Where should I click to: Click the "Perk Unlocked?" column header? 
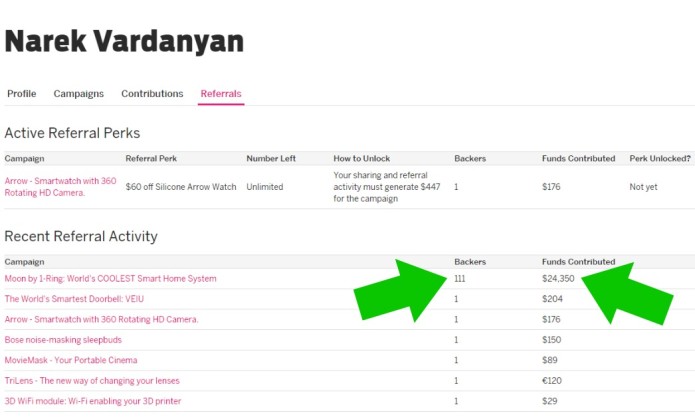point(659,158)
